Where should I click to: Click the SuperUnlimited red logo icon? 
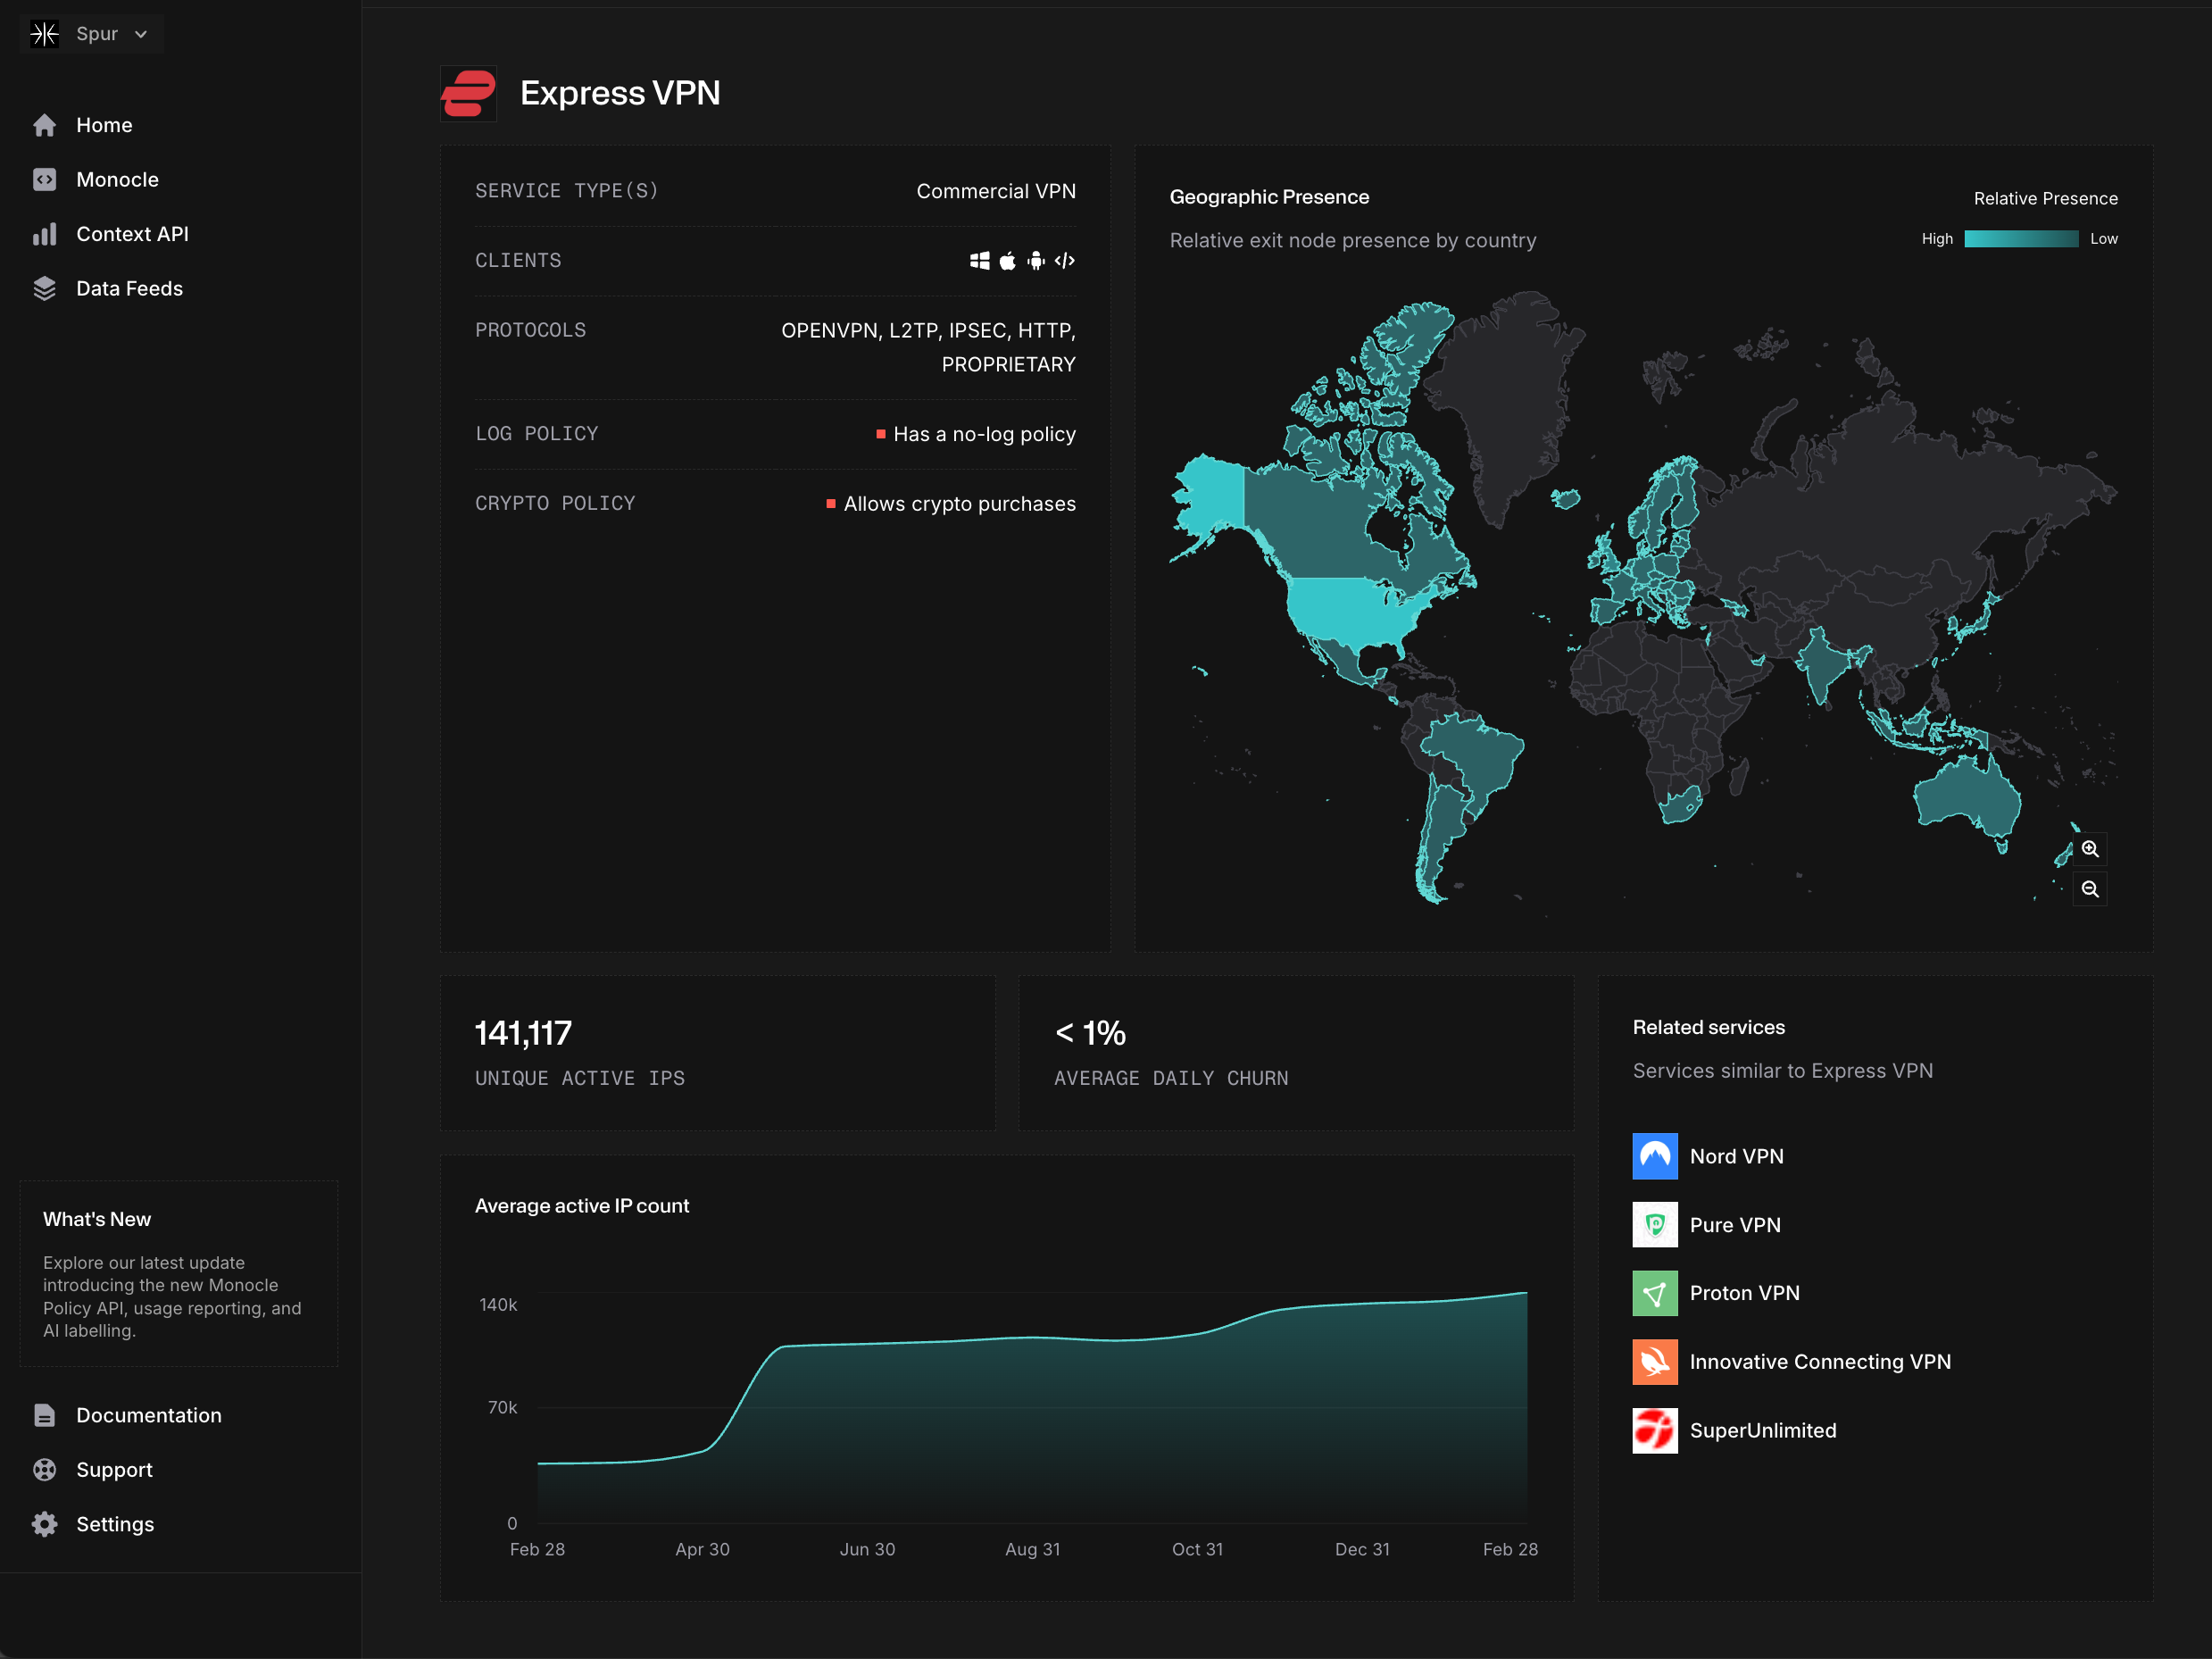tap(1654, 1430)
